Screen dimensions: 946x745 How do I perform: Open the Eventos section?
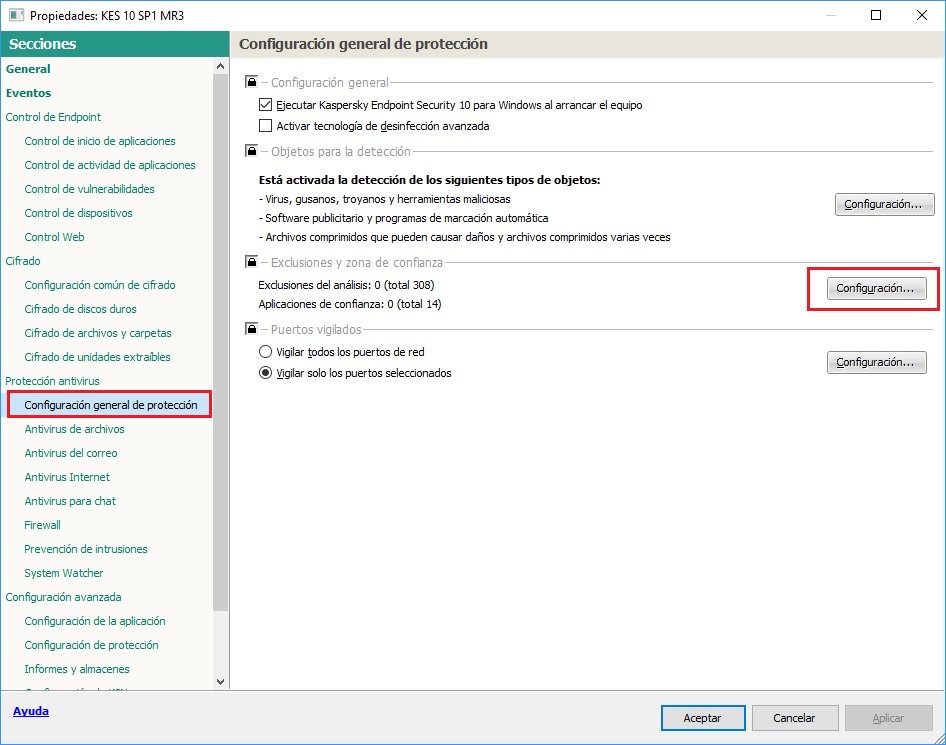click(28, 93)
